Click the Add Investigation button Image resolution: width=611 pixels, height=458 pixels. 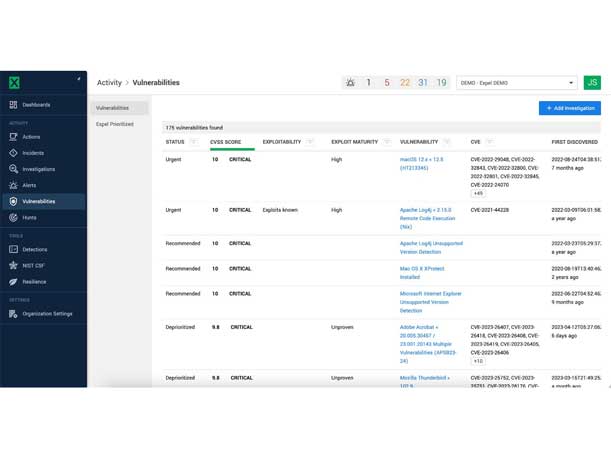569,107
